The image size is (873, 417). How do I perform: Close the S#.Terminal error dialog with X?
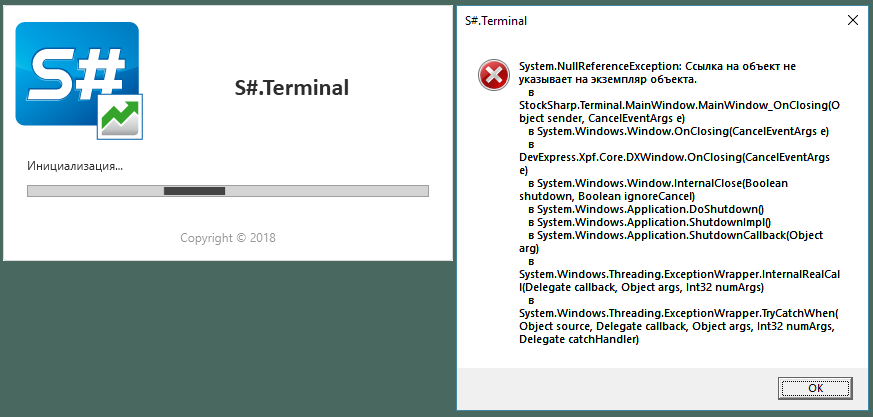coord(852,21)
